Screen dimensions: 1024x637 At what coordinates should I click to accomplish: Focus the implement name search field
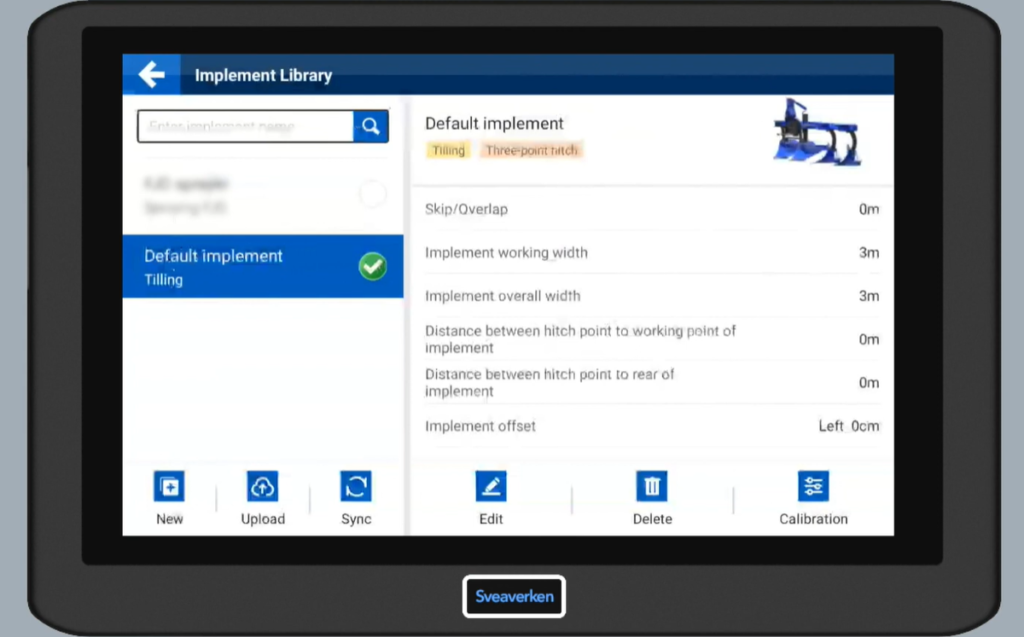pyautogui.click(x=245, y=127)
